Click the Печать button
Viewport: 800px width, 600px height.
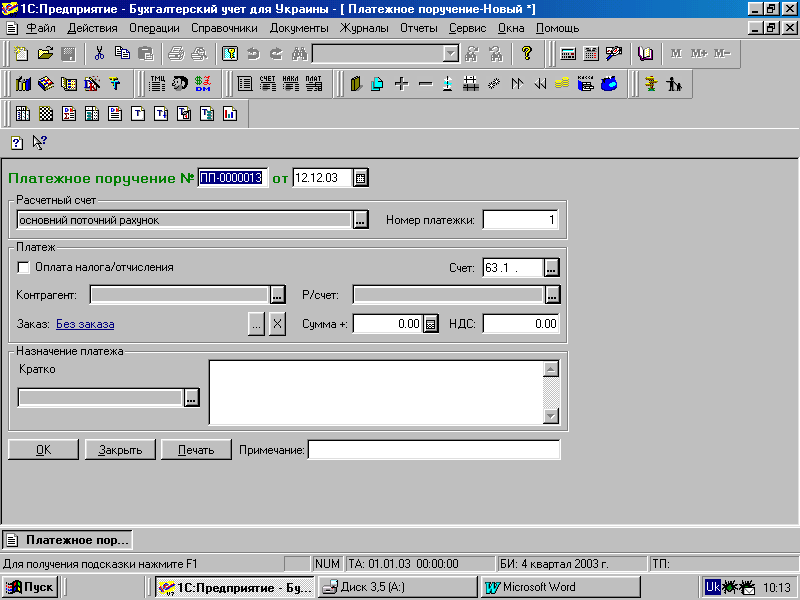point(196,449)
